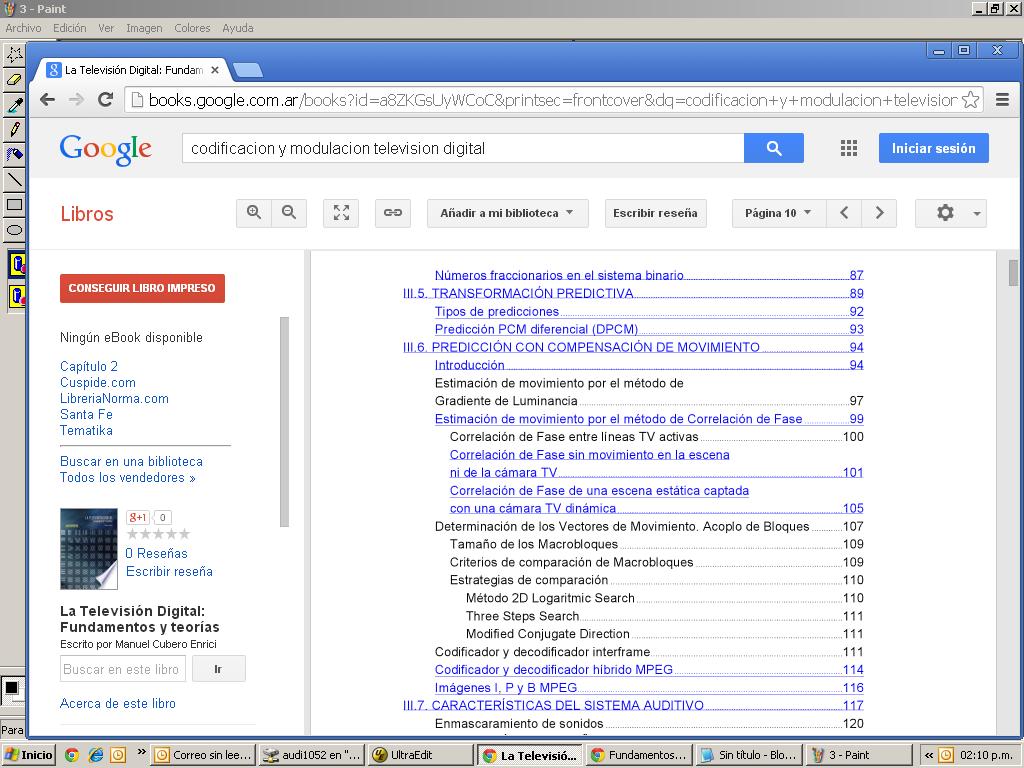Click the Escribir reseña toolbar button
The height and width of the screenshot is (768, 1024).
655,213
